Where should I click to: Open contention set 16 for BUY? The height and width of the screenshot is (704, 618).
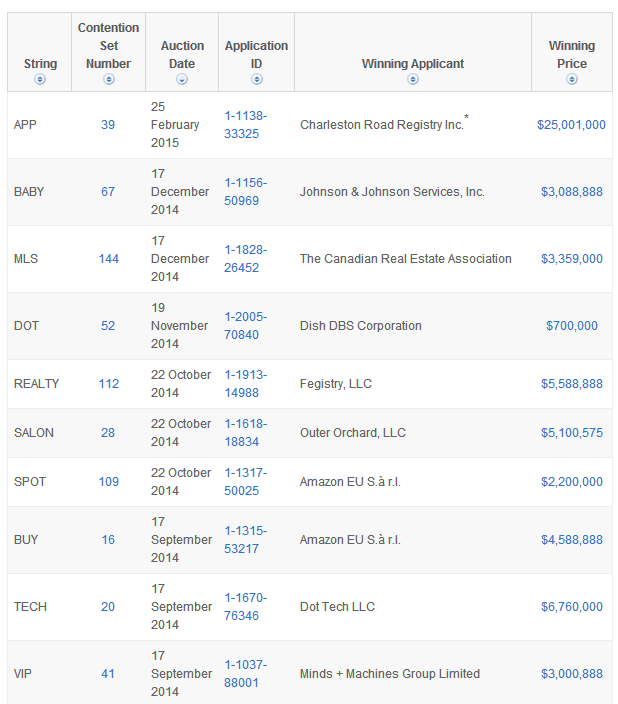click(x=108, y=540)
